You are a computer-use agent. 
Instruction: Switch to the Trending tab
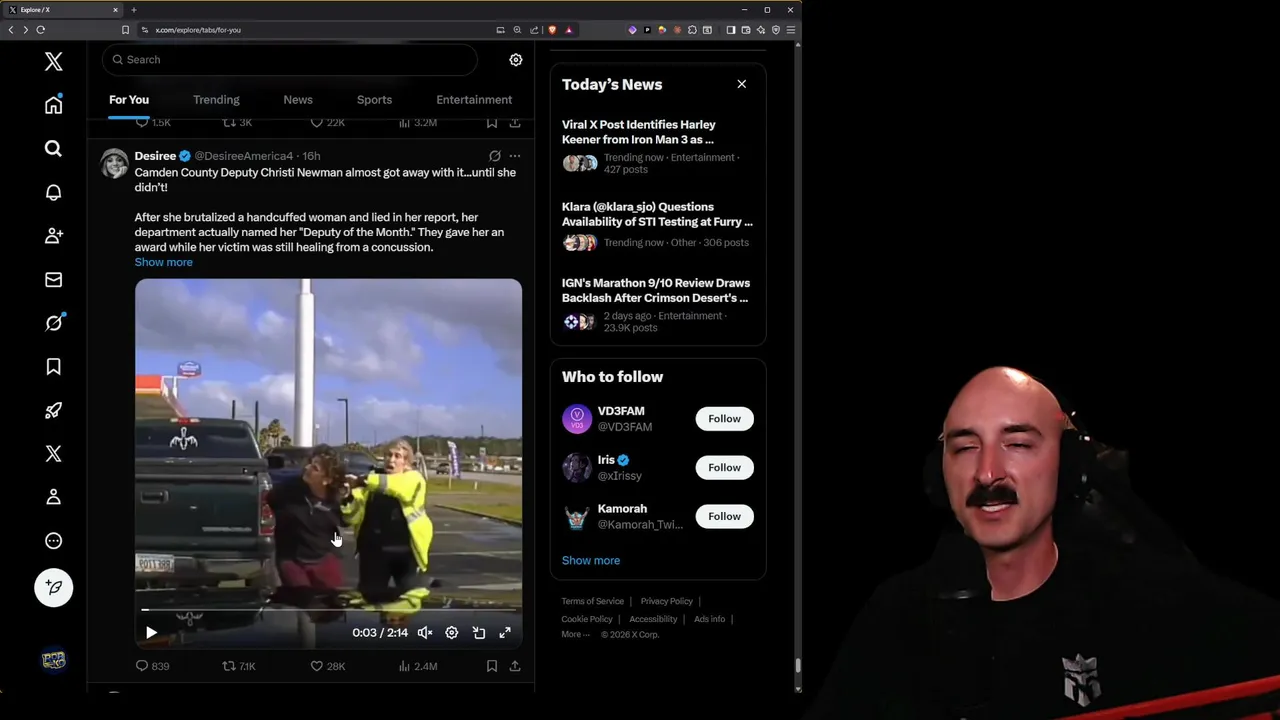(216, 100)
